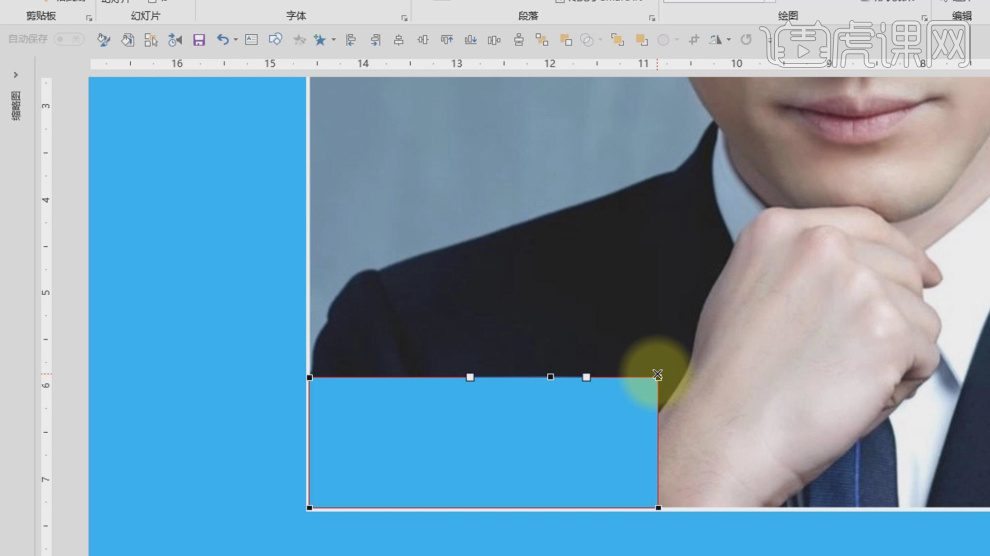Viewport: 990px width, 556px height.
Task: Click the right white square handle on the rectangle's top edge
Action: click(587, 377)
